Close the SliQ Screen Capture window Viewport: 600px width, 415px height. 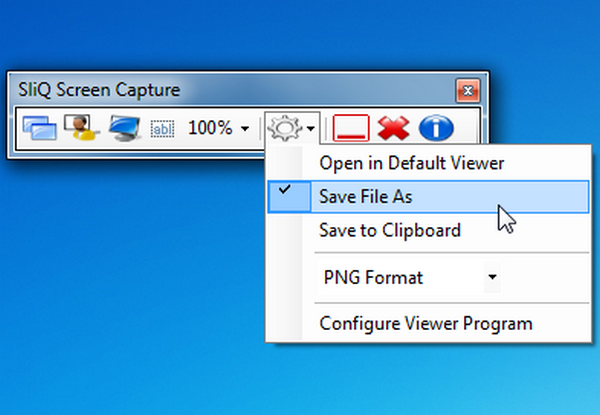tap(468, 91)
